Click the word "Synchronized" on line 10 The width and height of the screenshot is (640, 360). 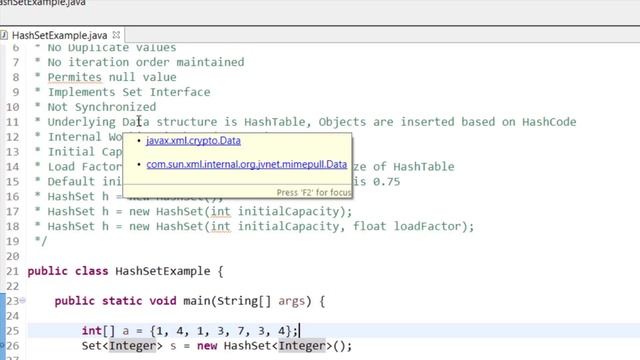(x=115, y=107)
